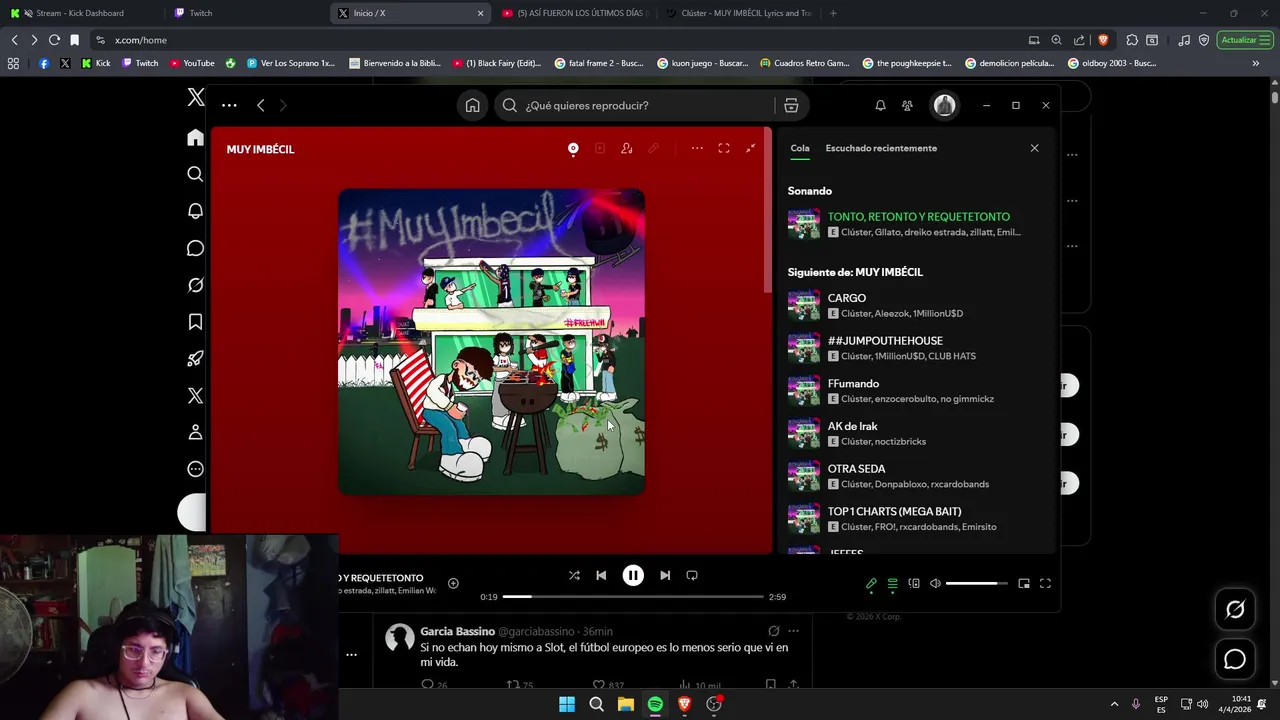Open more options in now playing view
The height and width of the screenshot is (720, 1280).
[x=697, y=148]
